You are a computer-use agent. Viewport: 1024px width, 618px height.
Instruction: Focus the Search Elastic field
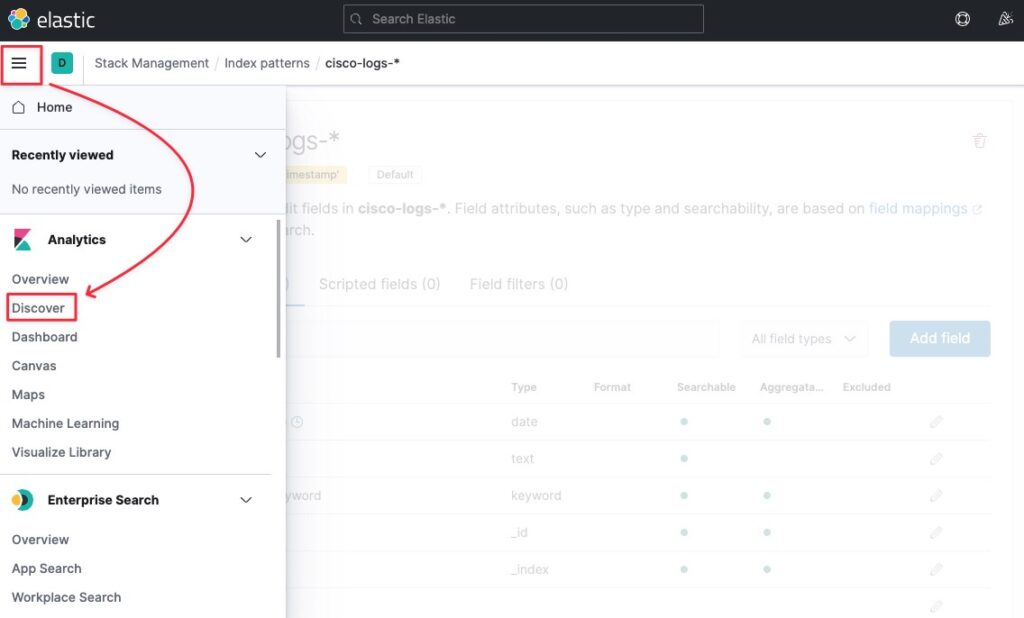[524, 19]
